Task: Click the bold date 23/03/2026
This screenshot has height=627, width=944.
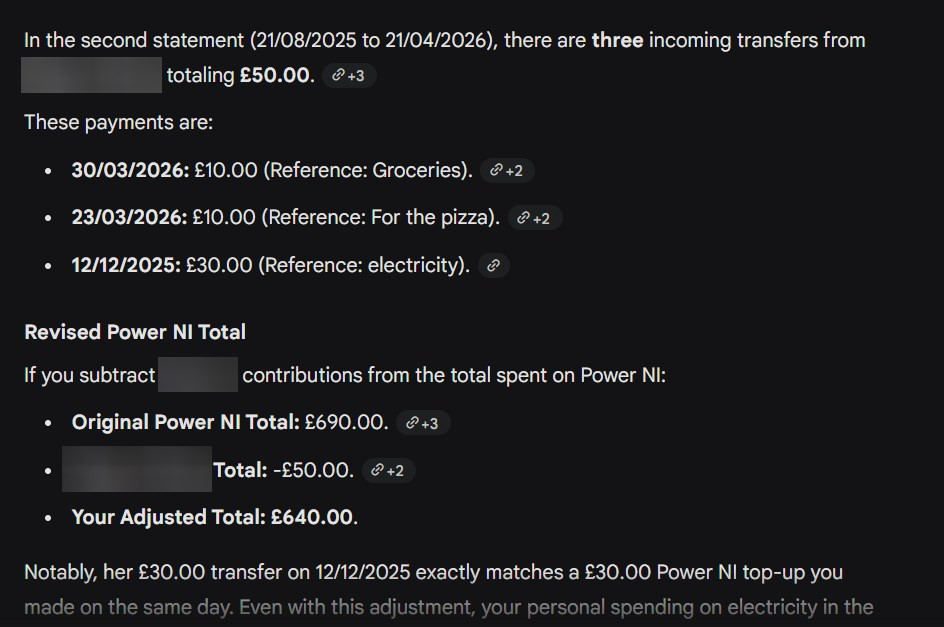Action: [x=129, y=217]
